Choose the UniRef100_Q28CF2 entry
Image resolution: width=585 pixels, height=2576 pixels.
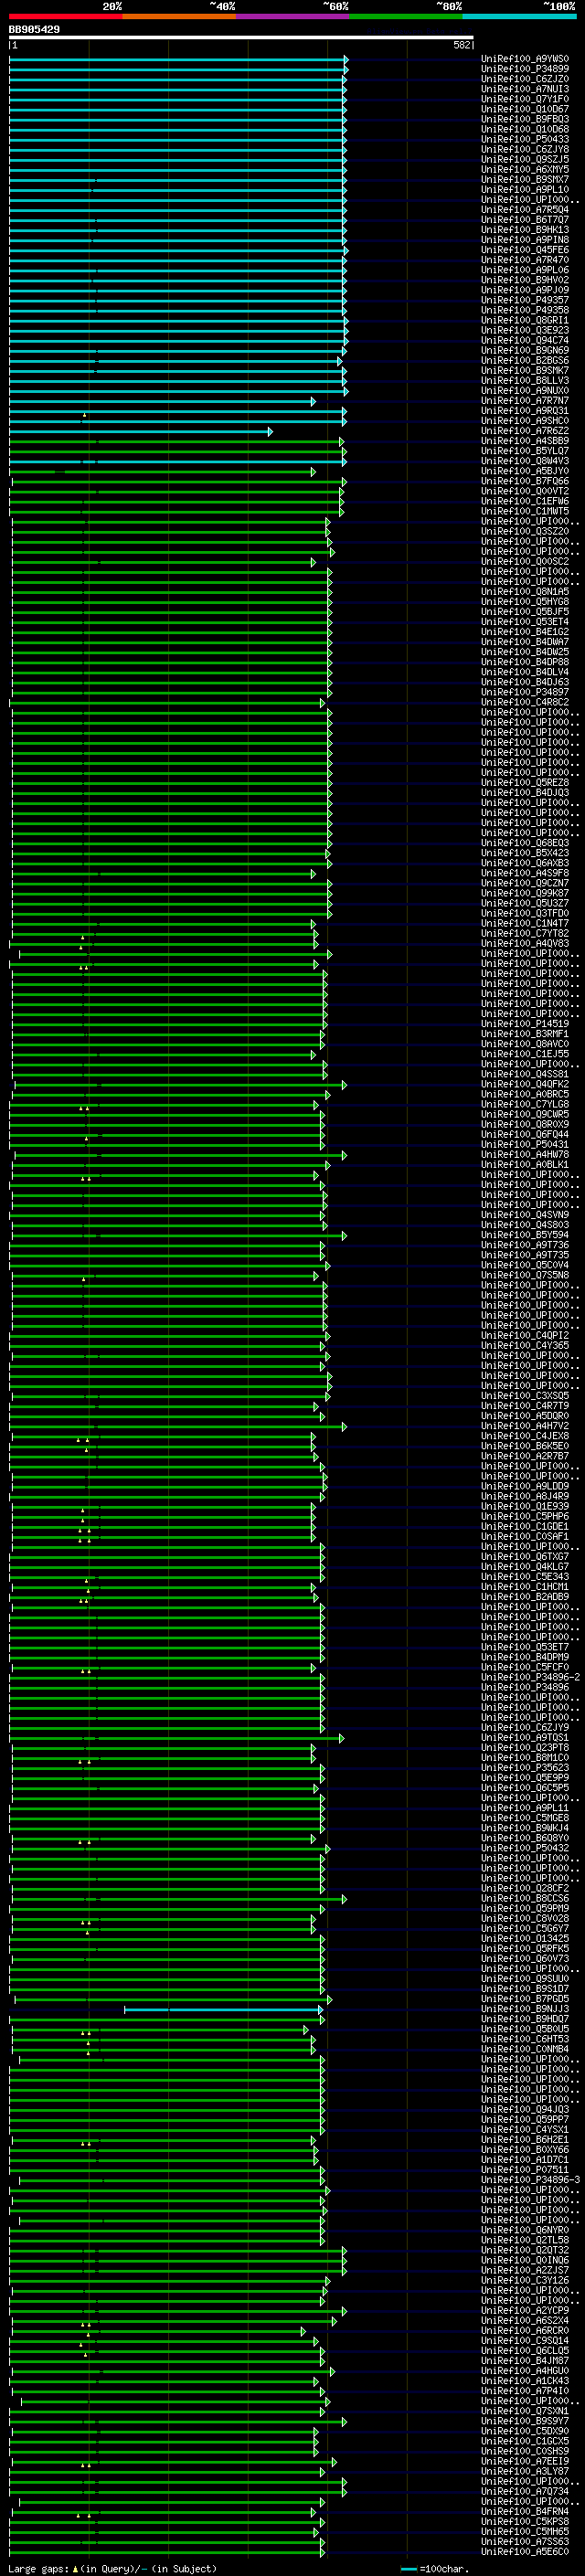tap(525, 1889)
